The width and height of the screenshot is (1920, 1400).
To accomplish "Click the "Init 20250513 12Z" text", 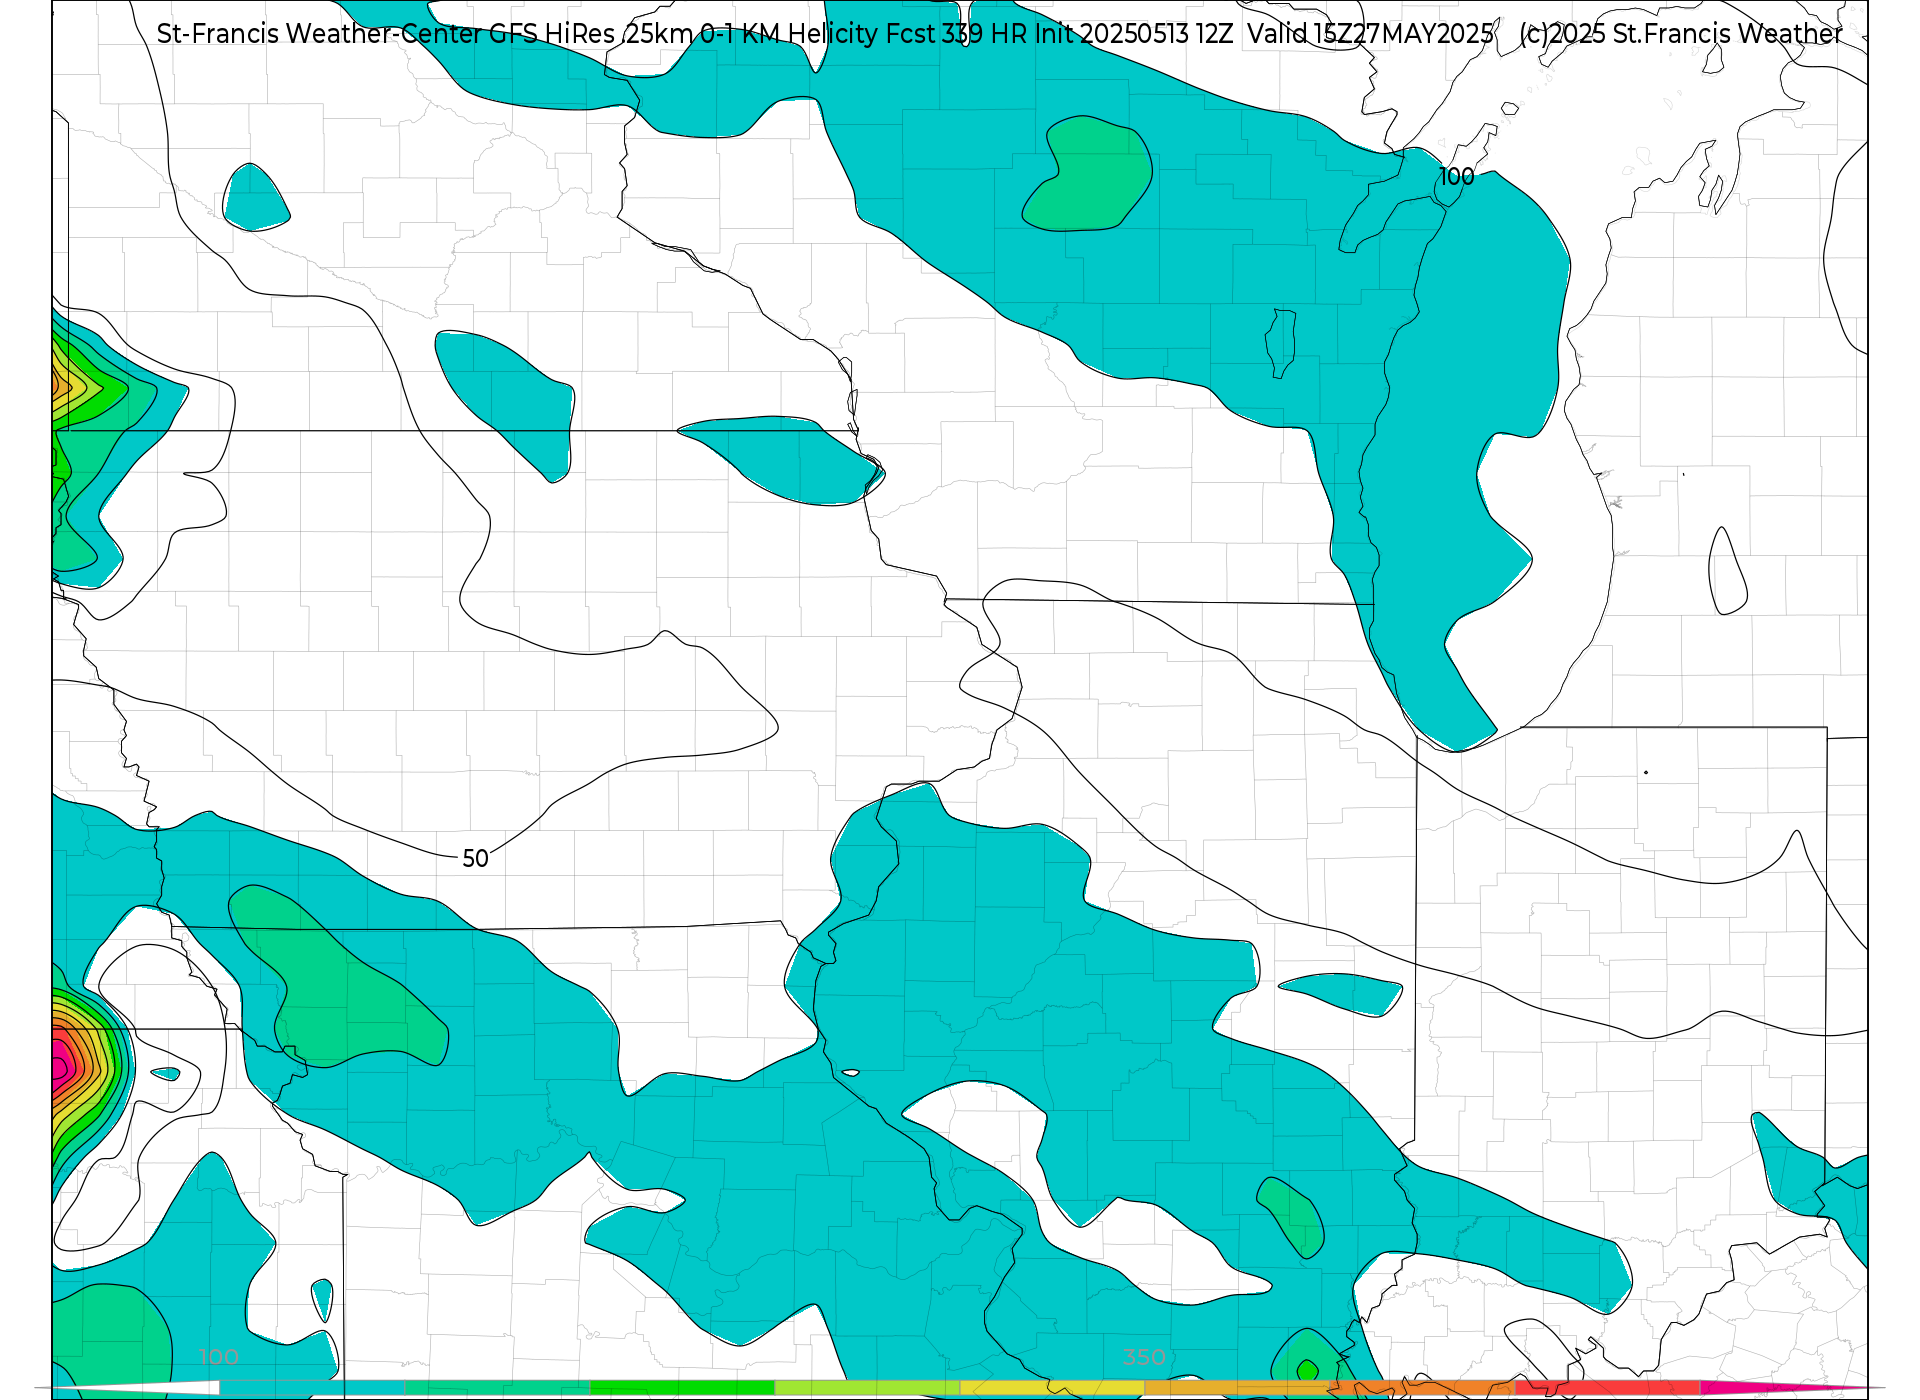I will [1133, 34].
